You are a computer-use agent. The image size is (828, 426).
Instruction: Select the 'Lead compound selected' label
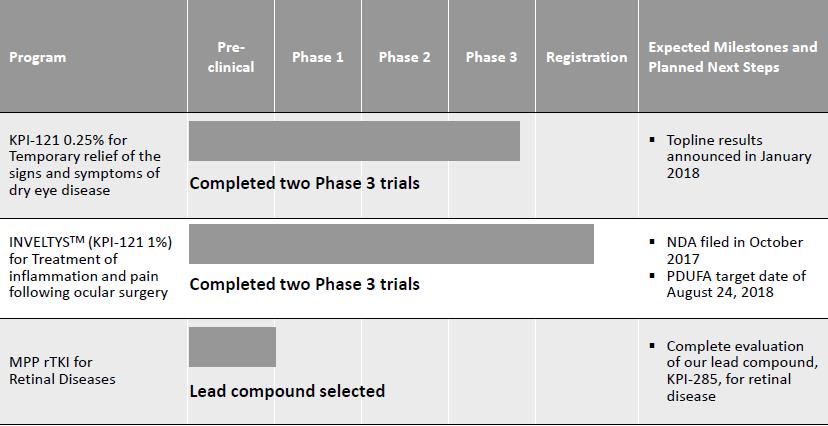[287, 391]
